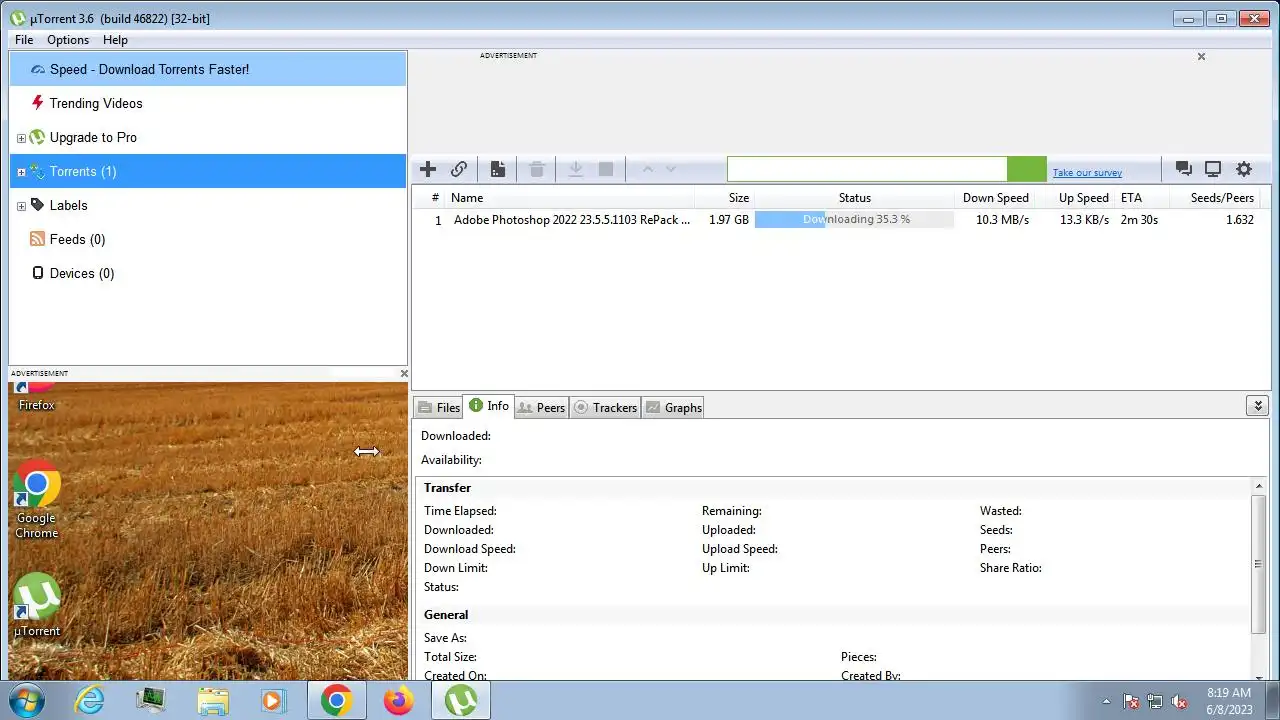
Task: Sort torrents by the Name column
Action: click(x=569, y=197)
